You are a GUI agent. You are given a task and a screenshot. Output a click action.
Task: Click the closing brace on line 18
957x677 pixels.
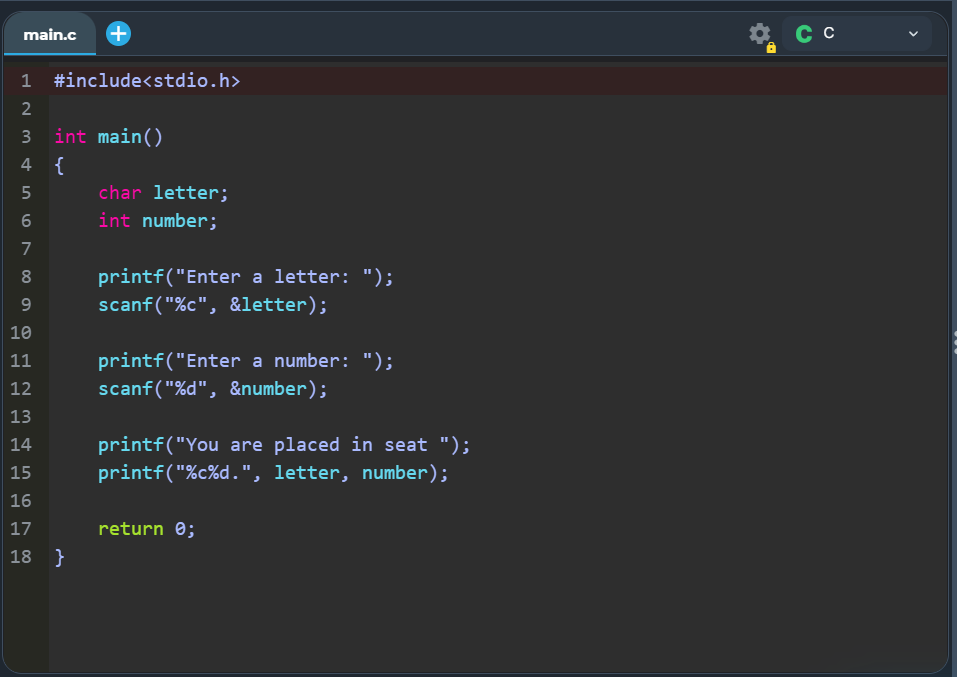tap(60, 556)
